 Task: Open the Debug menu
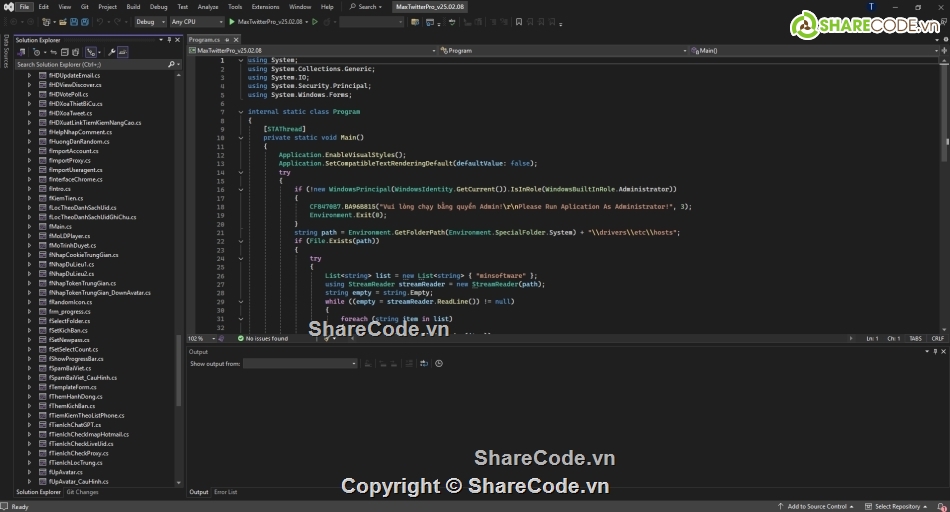158,7
